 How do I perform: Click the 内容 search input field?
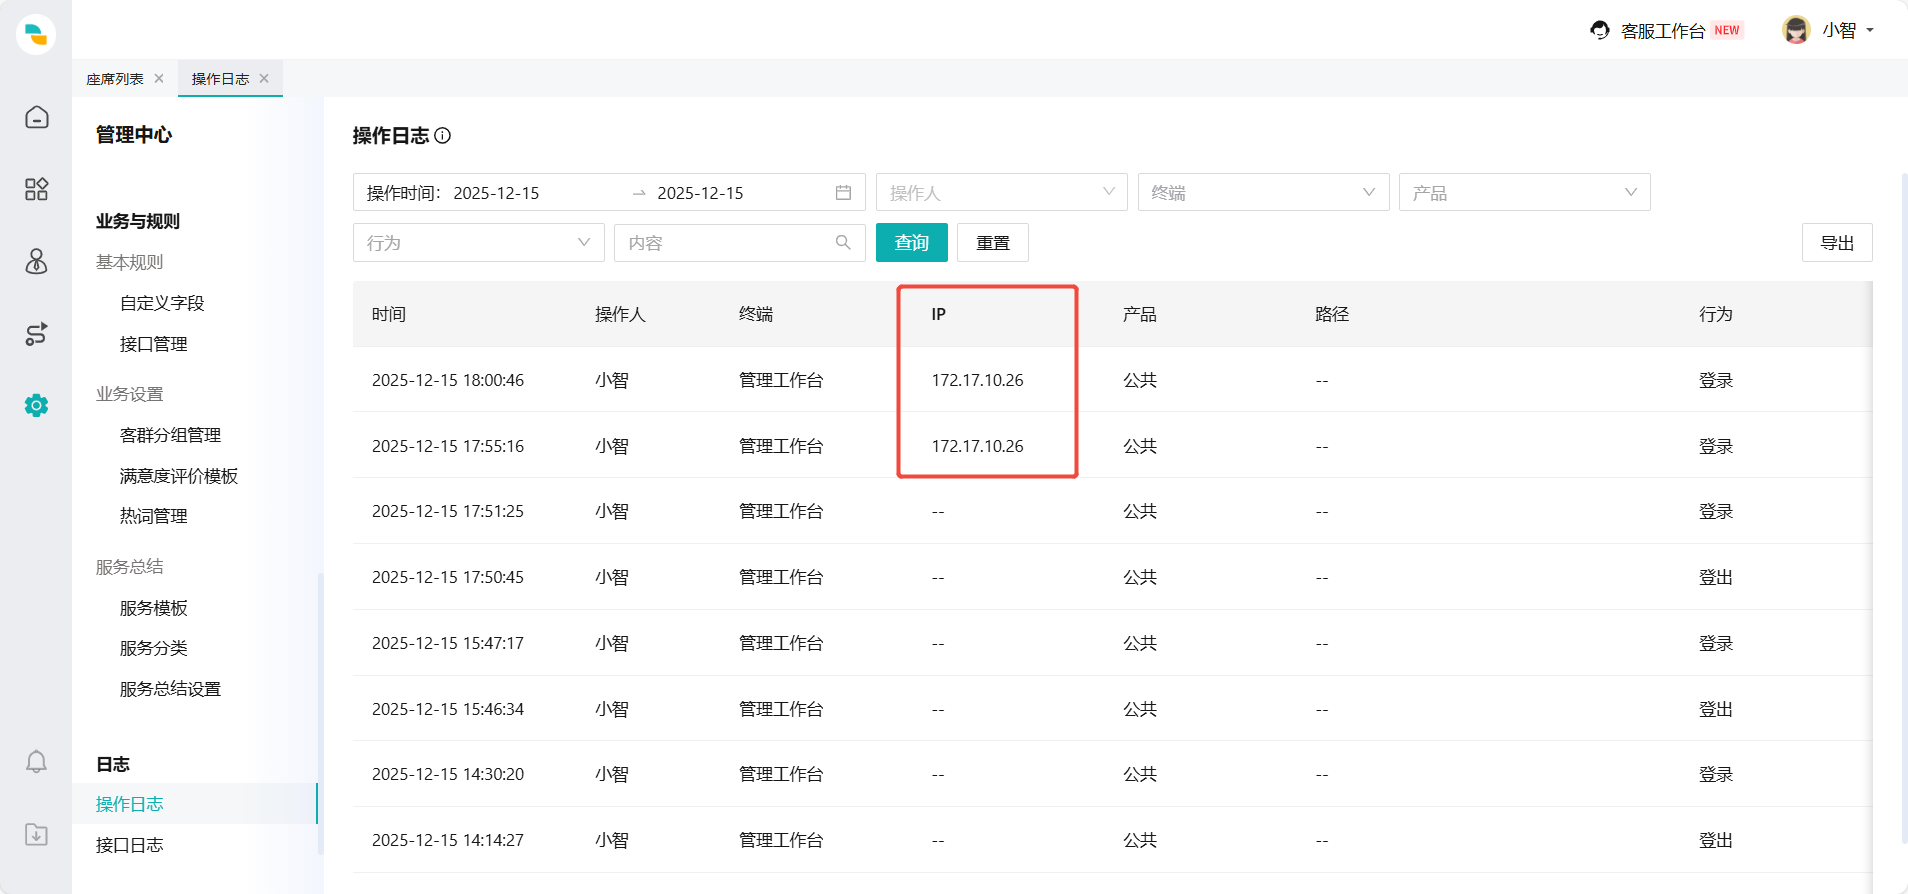pos(730,243)
